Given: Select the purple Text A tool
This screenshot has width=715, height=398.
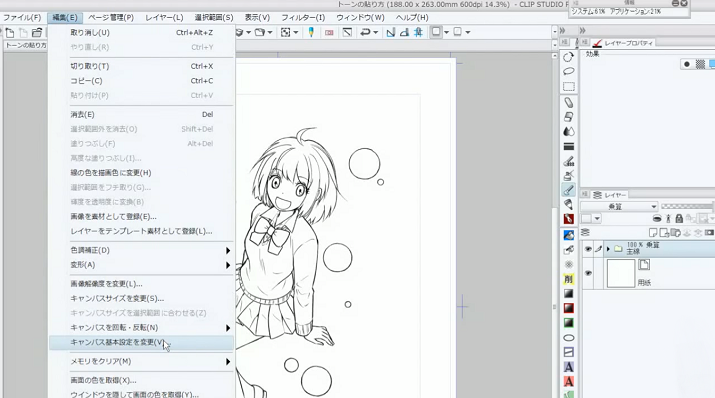Looking at the screenshot, I should pos(568,367).
